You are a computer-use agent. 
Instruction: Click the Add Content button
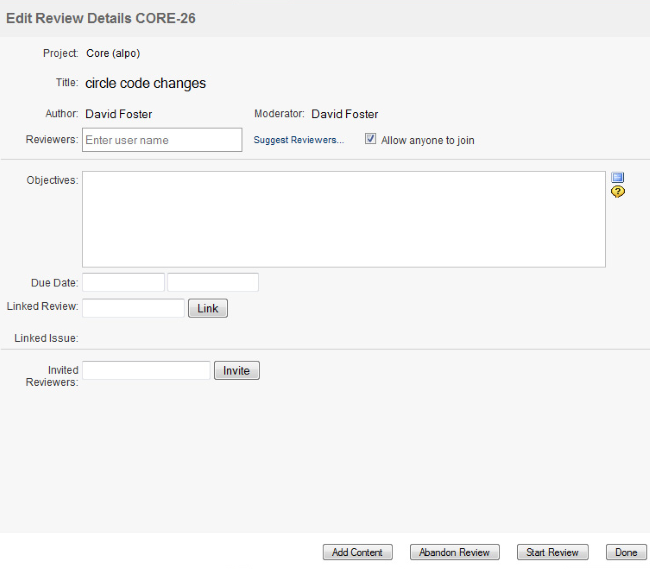coord(358,552)
